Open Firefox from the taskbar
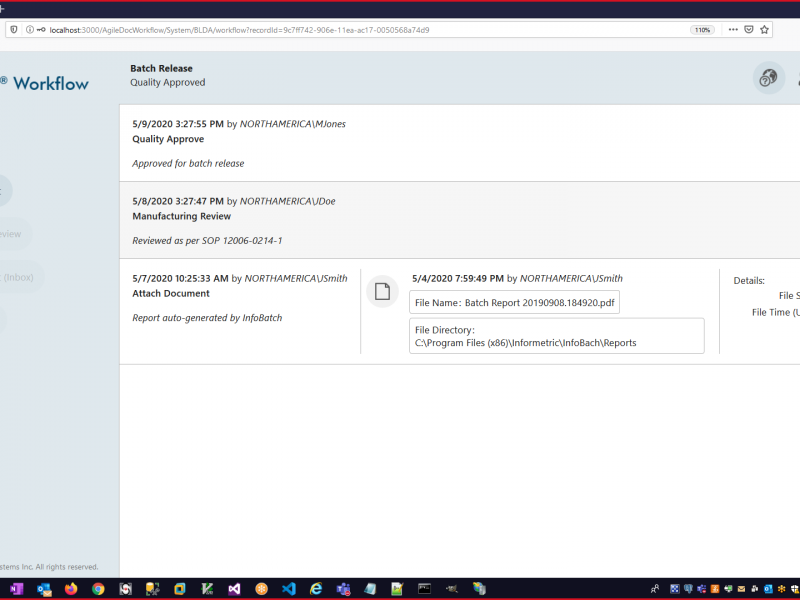The height and width of the screenshot is (600, 800). 71,589
